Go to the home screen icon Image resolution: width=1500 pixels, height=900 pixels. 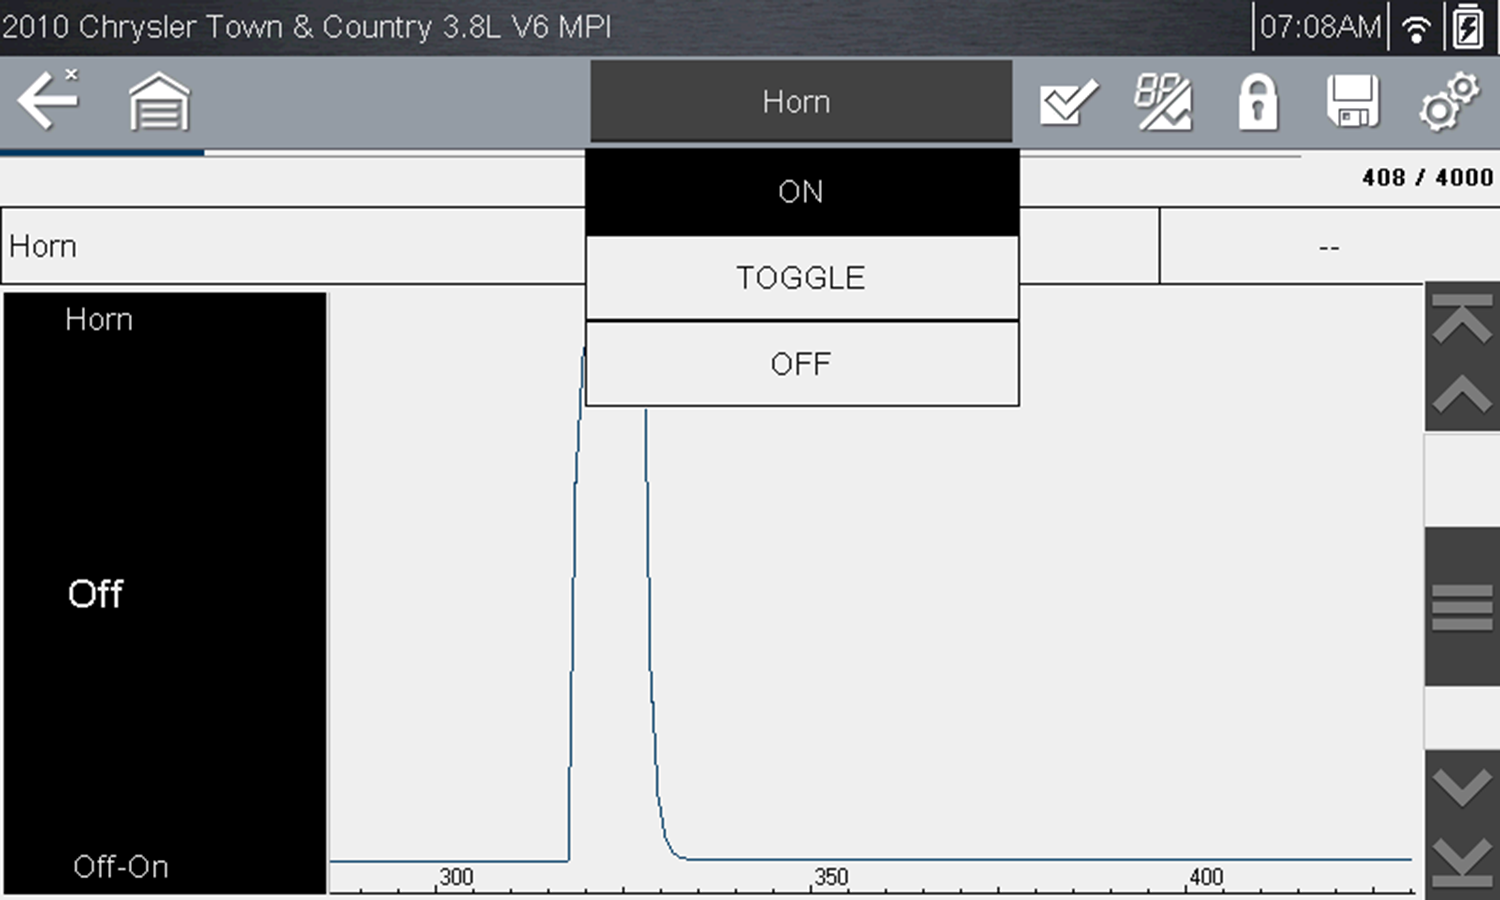(x=159, y=102)
